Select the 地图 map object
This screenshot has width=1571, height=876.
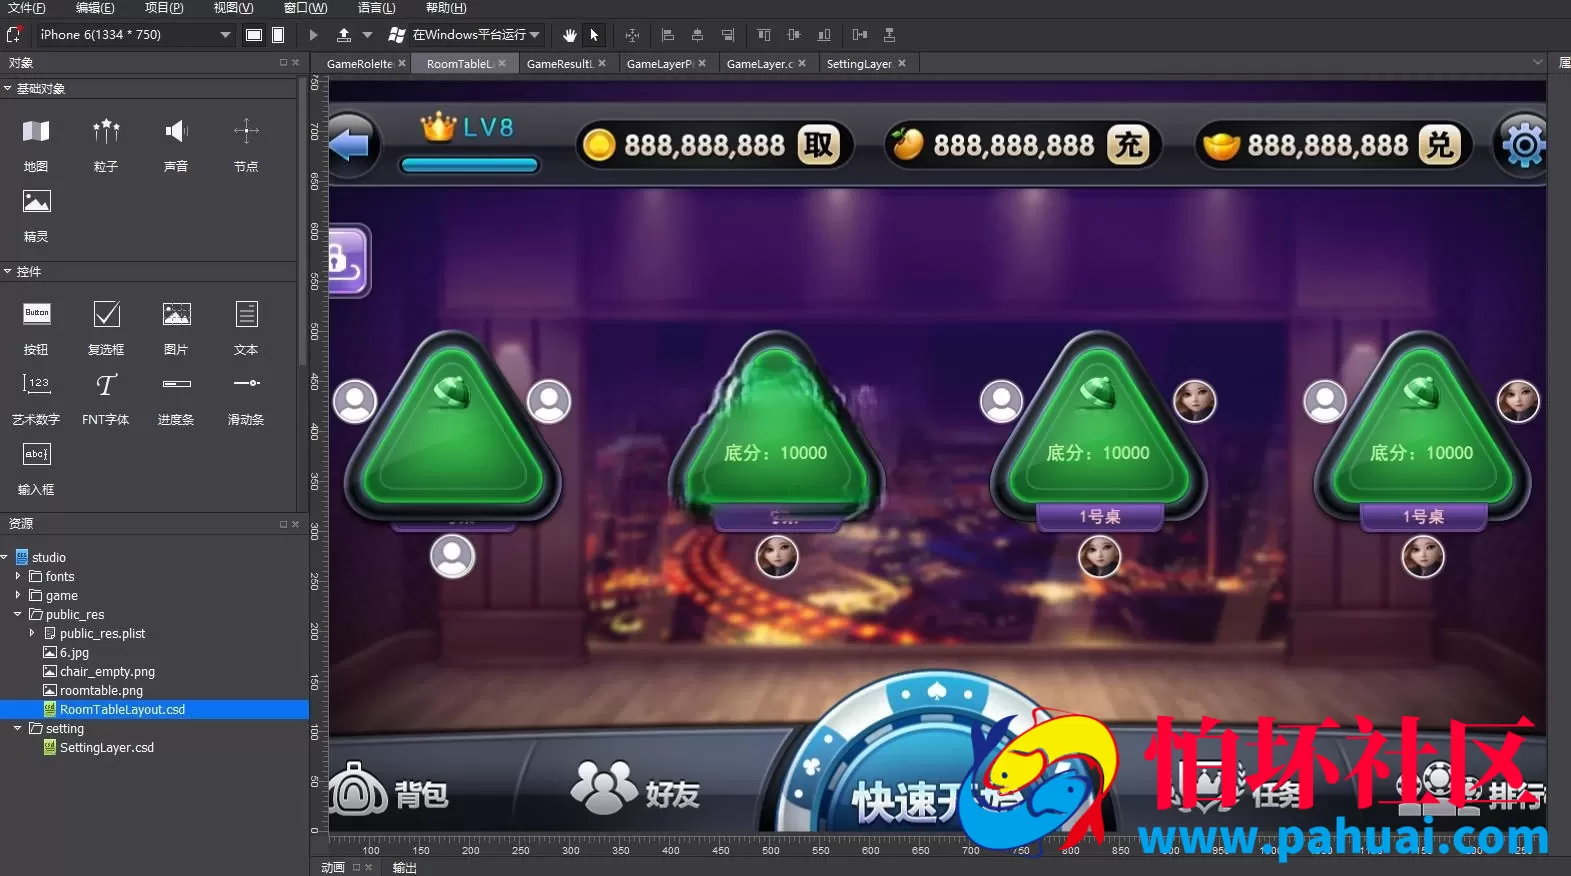point(36,144)
